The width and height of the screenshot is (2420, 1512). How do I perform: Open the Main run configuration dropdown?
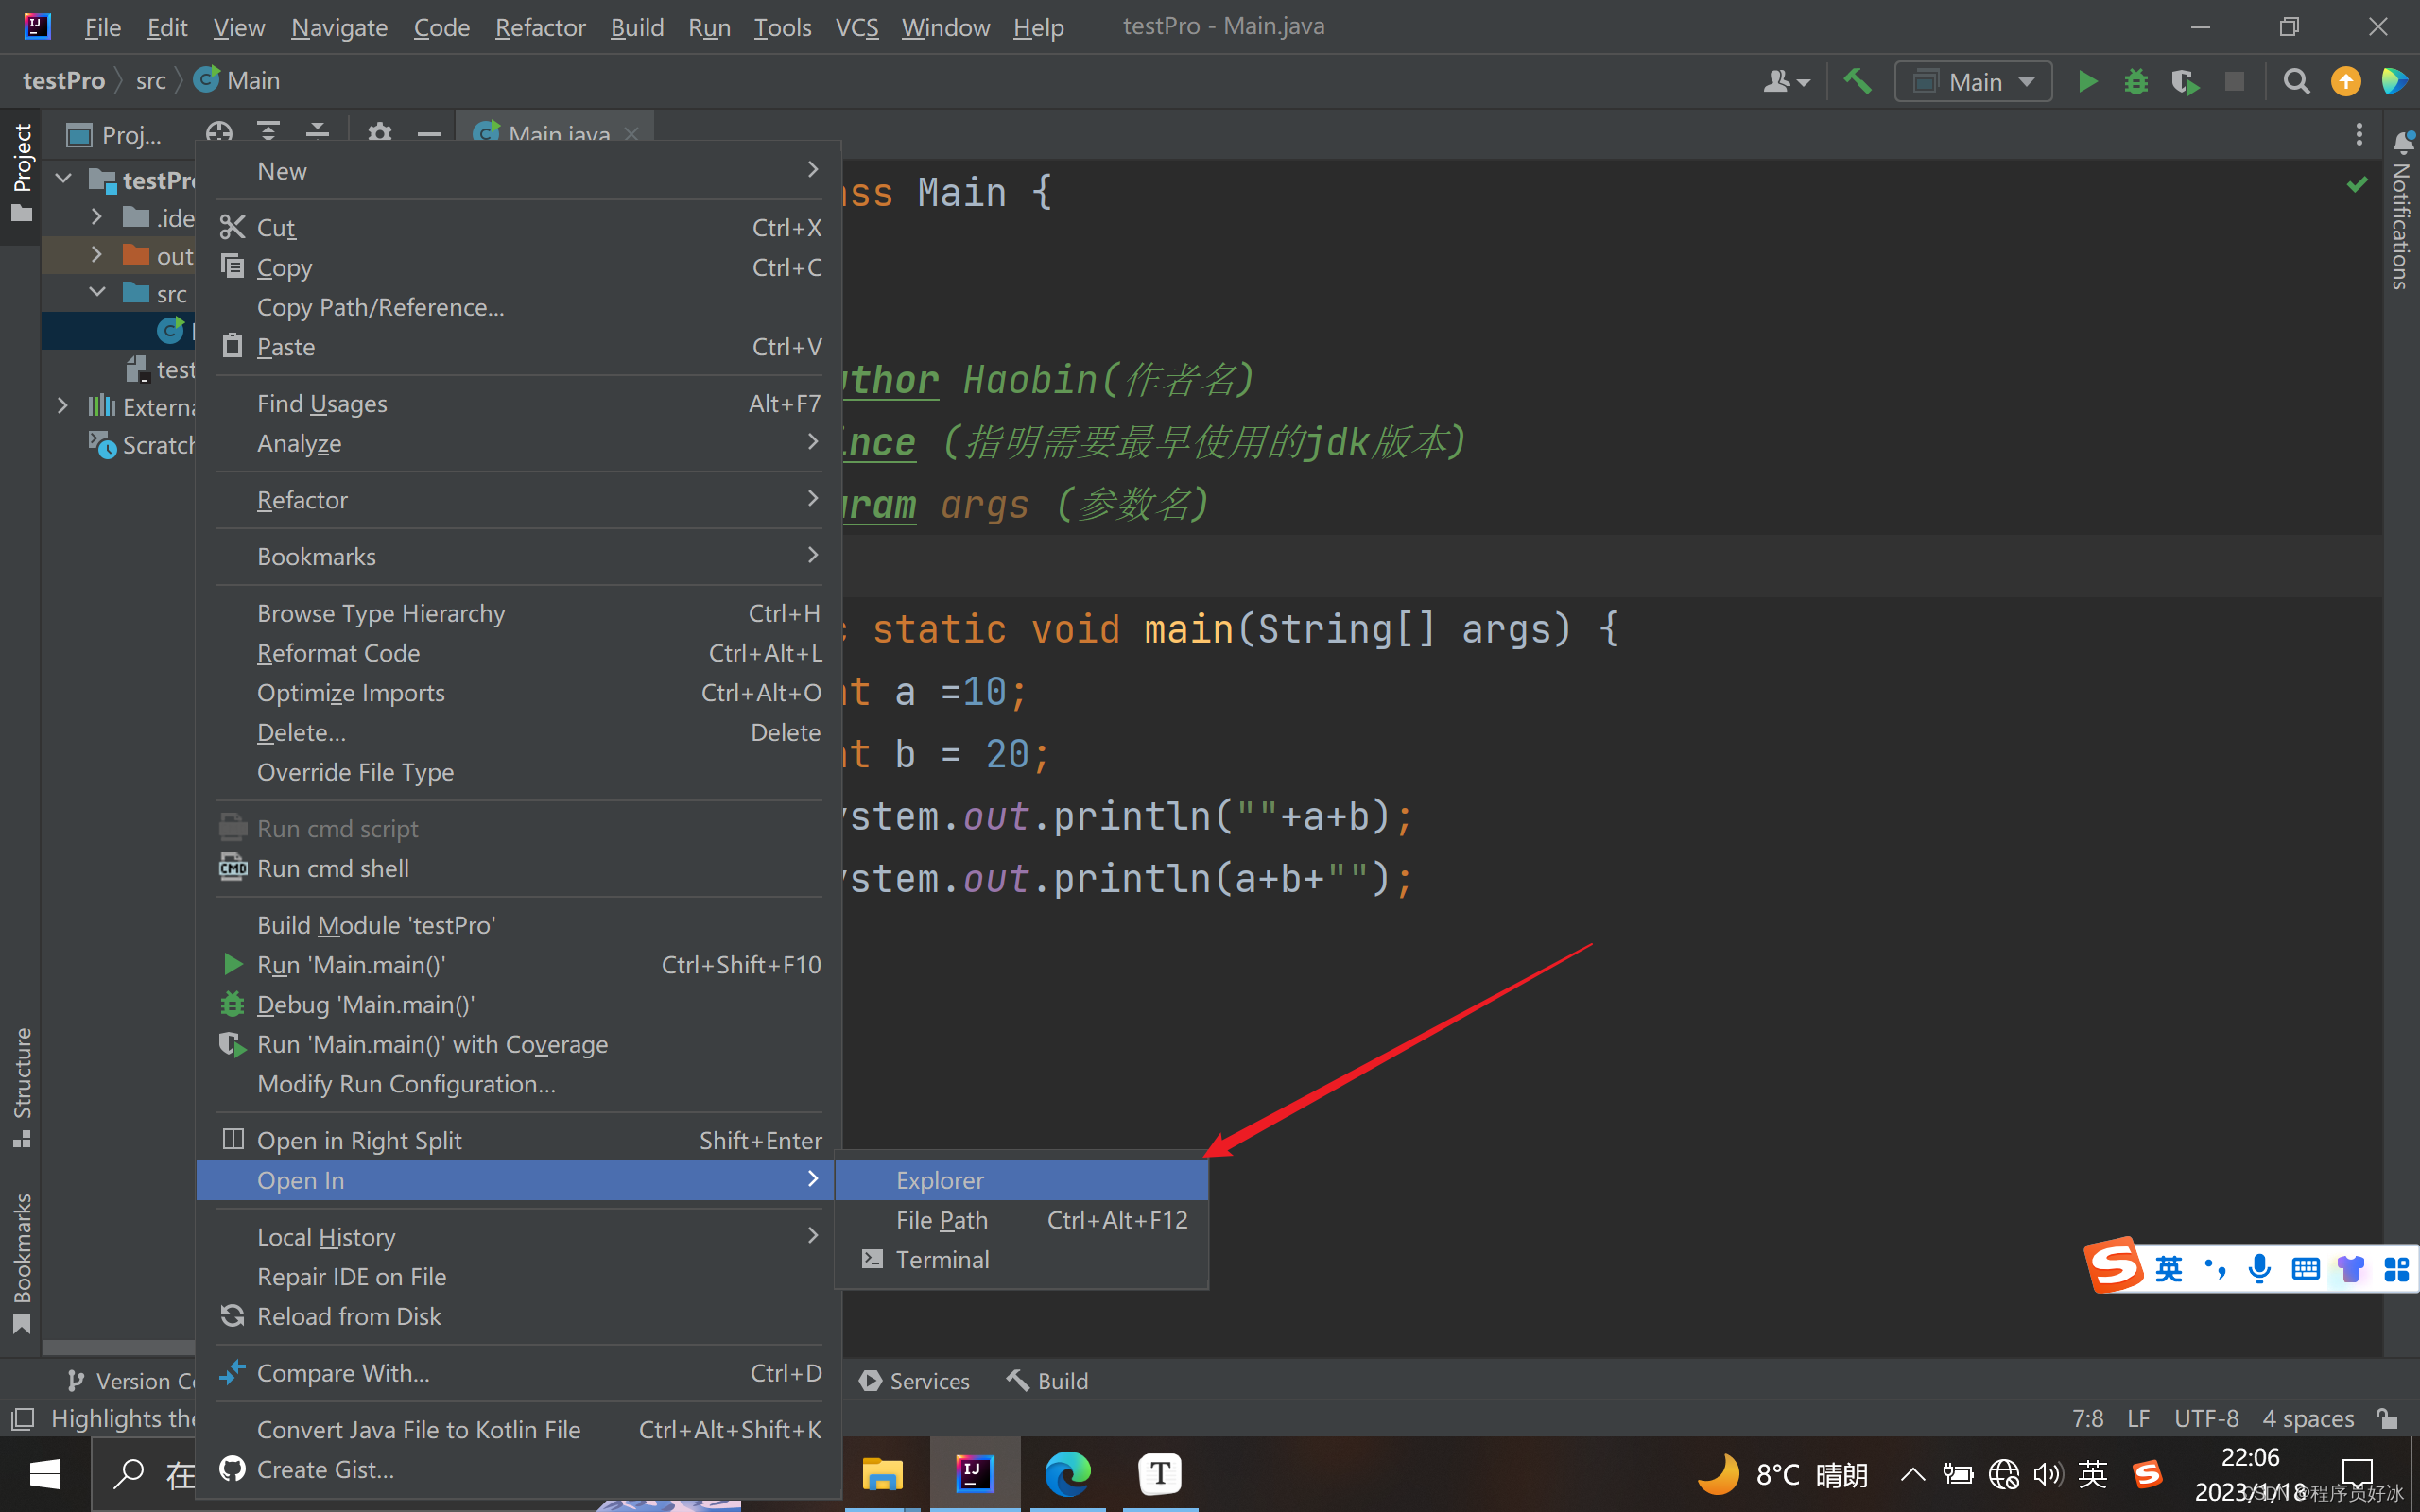(1973, 81)
